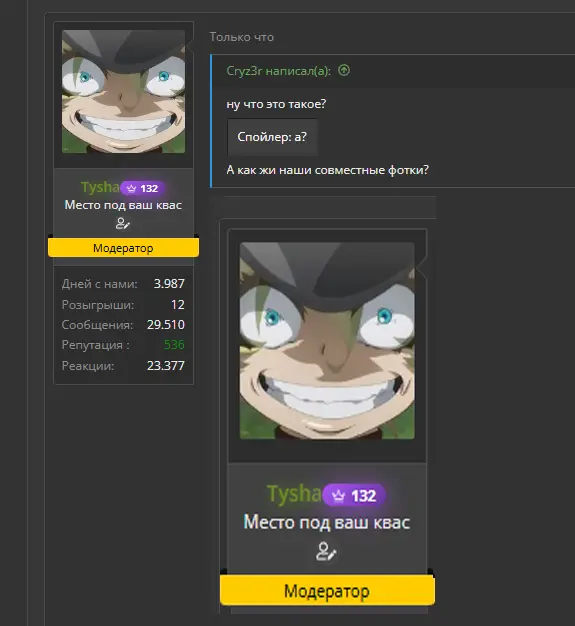Click the 'Только что' post timestamp
Viewport: 575px width, 626px height.
pos(242,37)
